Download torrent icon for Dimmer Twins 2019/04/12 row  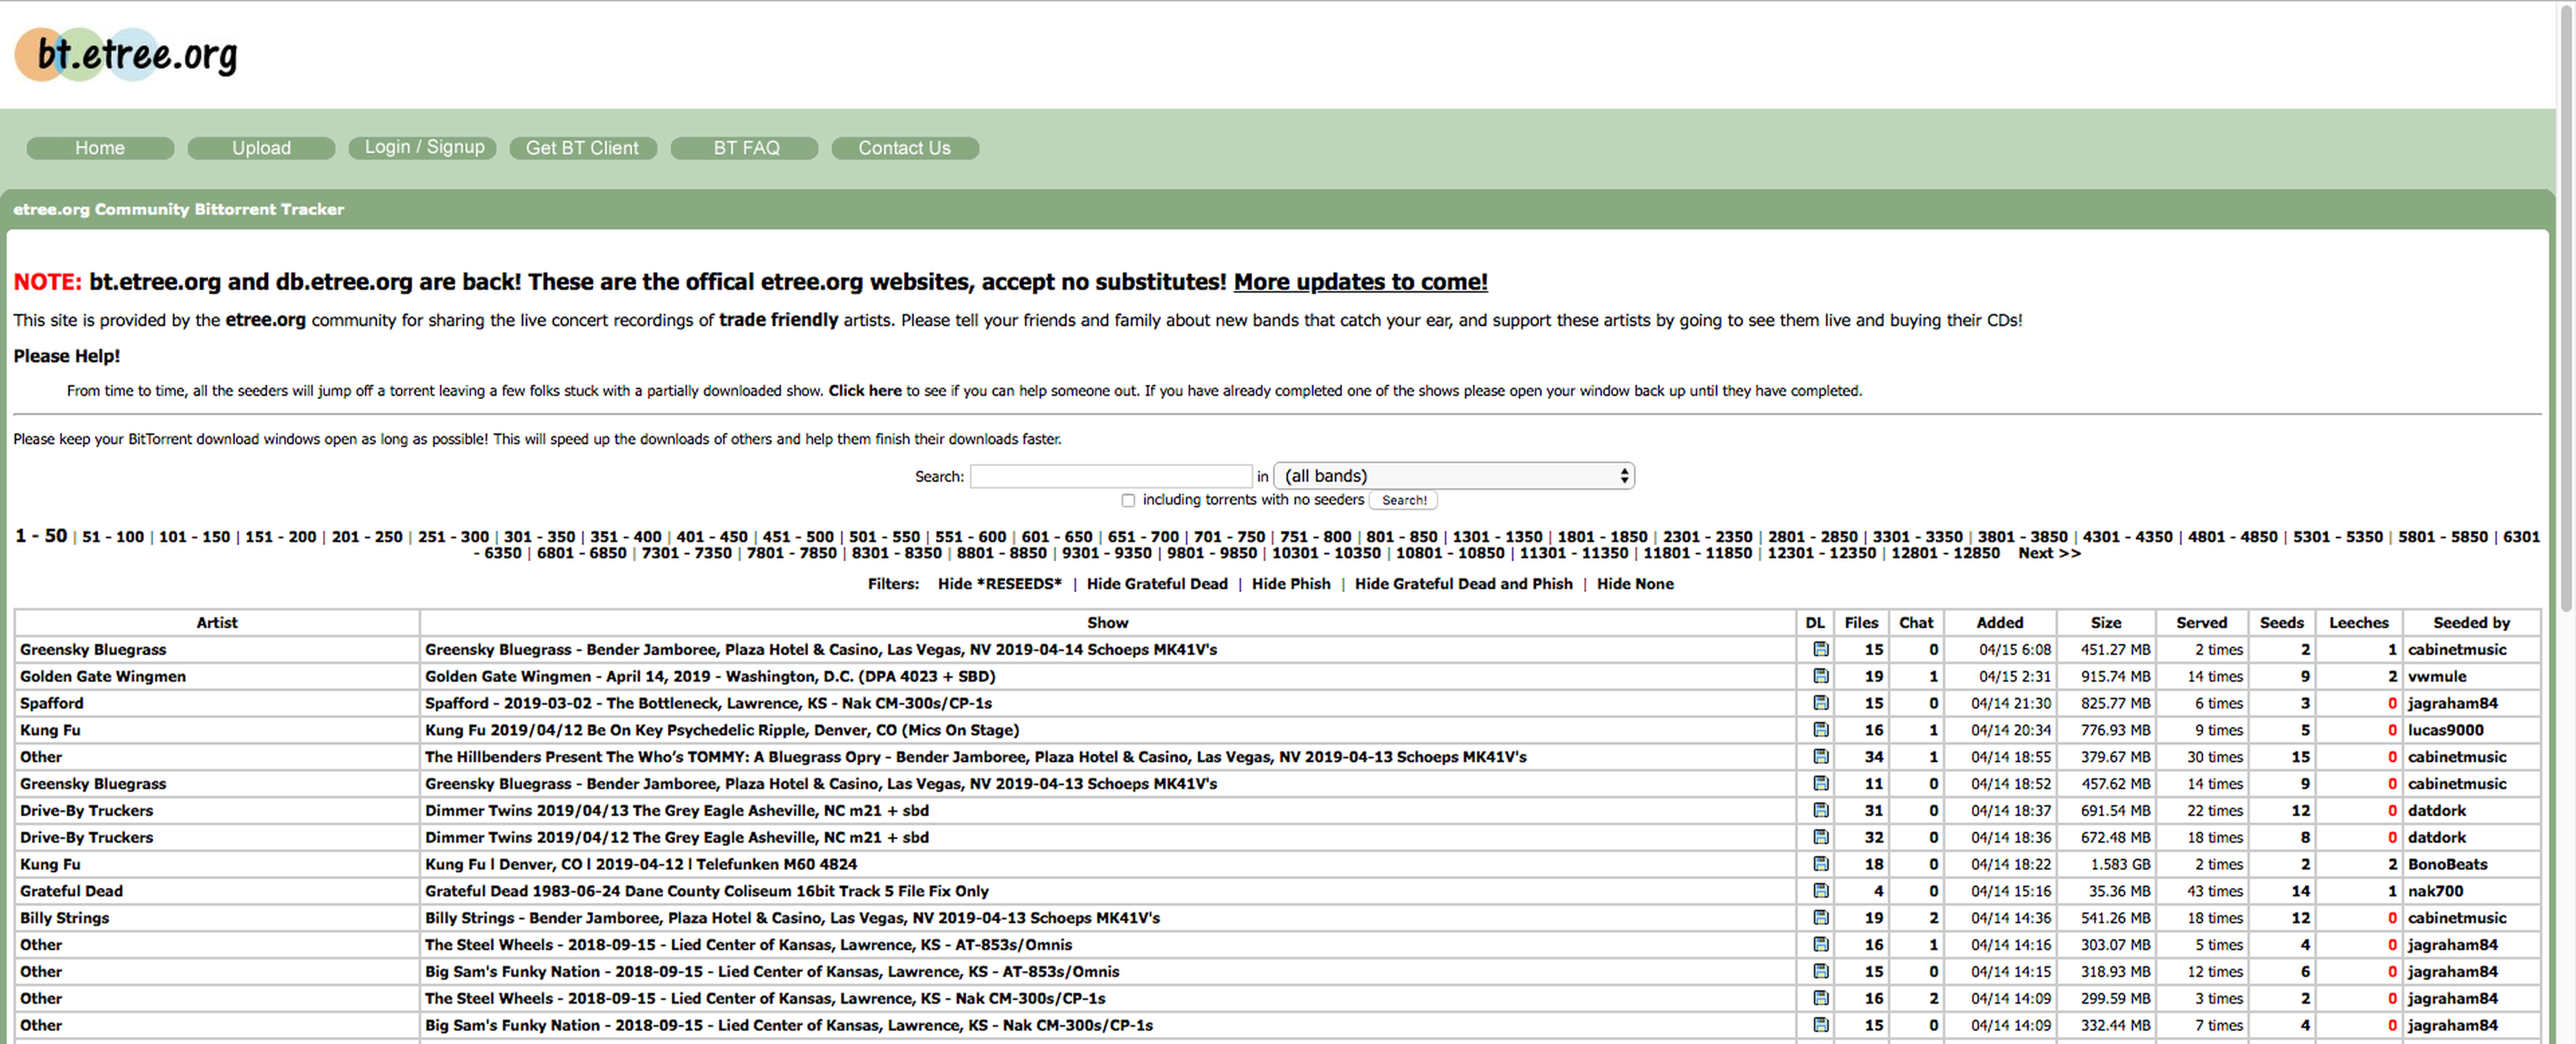click(1820, 837)
